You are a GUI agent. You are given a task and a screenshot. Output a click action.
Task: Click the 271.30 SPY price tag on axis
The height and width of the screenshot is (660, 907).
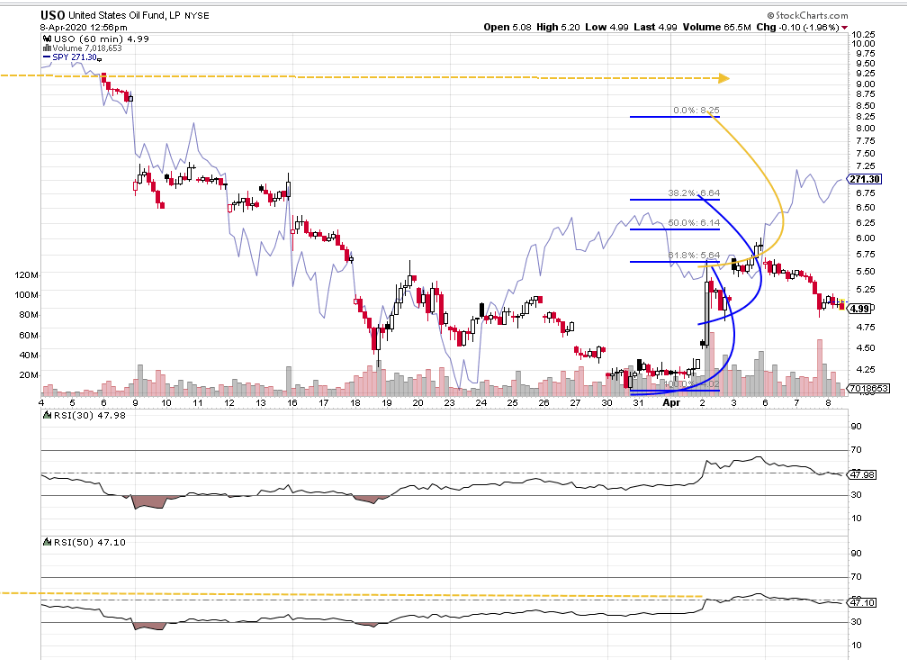pos(864,179)
